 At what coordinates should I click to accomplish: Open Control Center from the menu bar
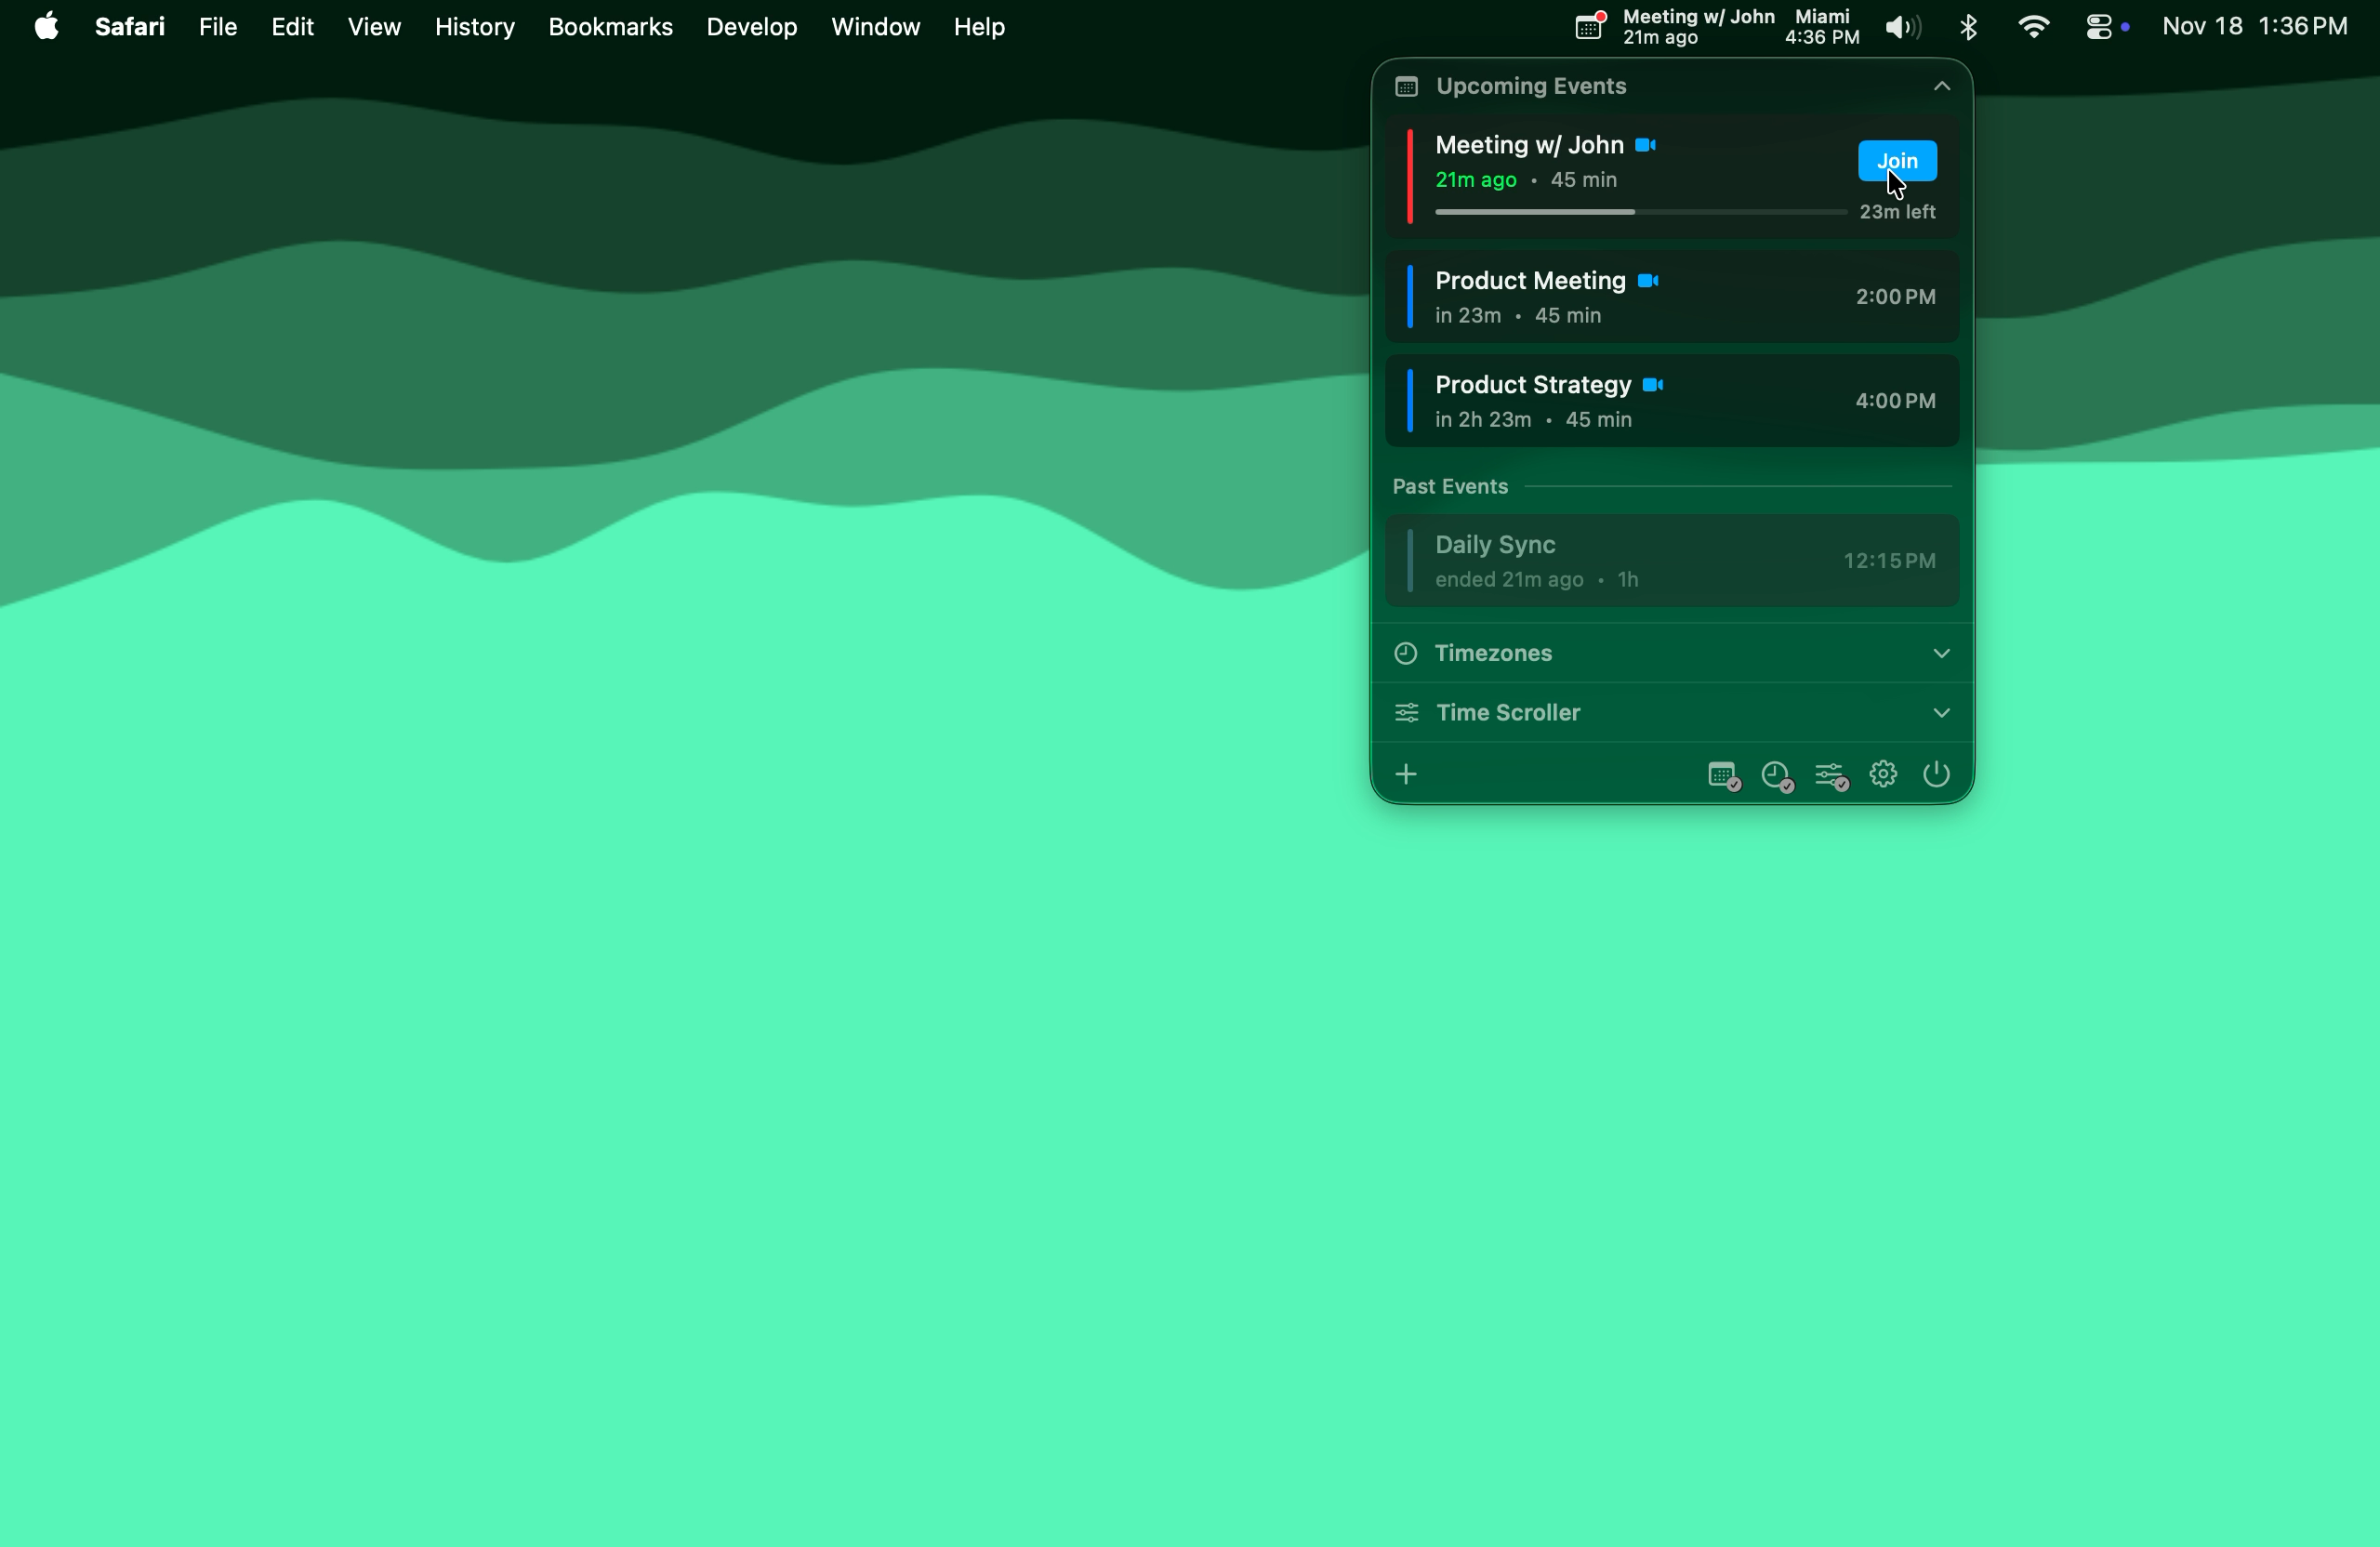click(x=2099, y=27)
